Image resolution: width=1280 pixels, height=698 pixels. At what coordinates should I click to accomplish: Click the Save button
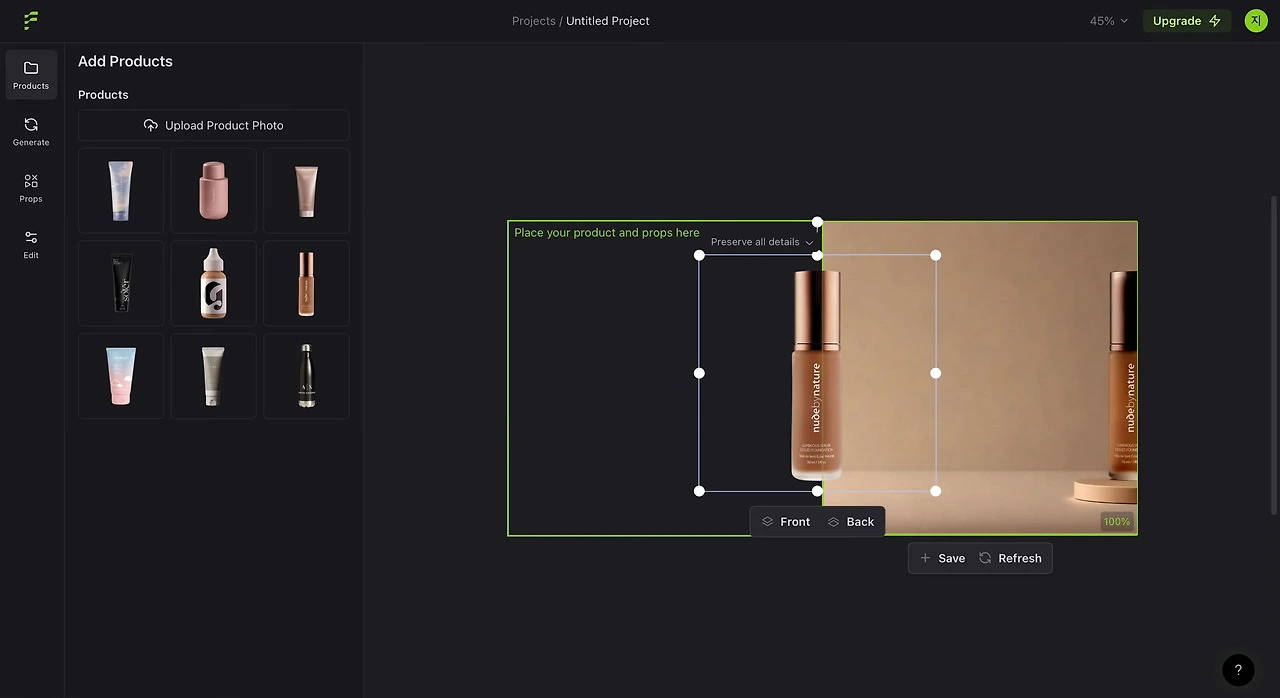[x=942, y=558]
